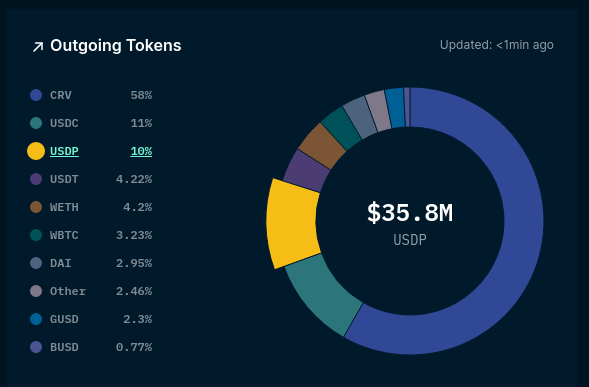The image size is (589, 387).
Task: Click the CRV legend color dot
Action: click(36, 95)
